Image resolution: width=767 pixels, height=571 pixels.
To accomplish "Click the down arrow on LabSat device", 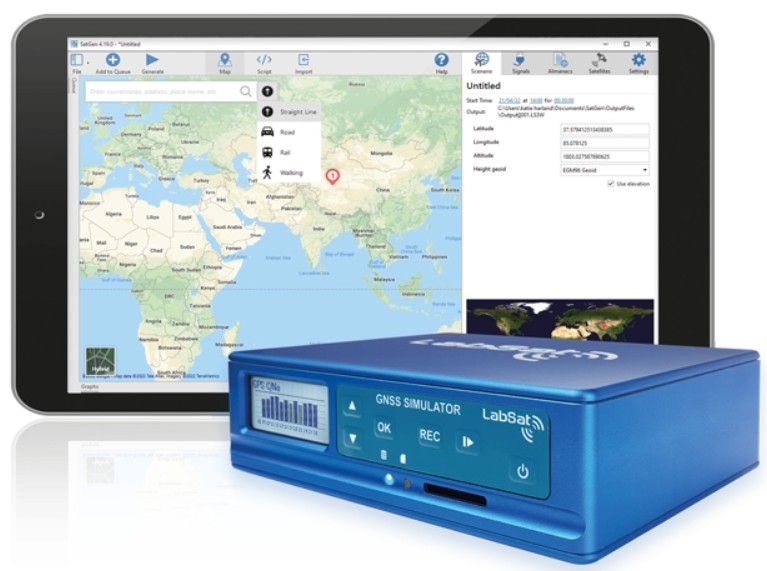I will (353, 438).
